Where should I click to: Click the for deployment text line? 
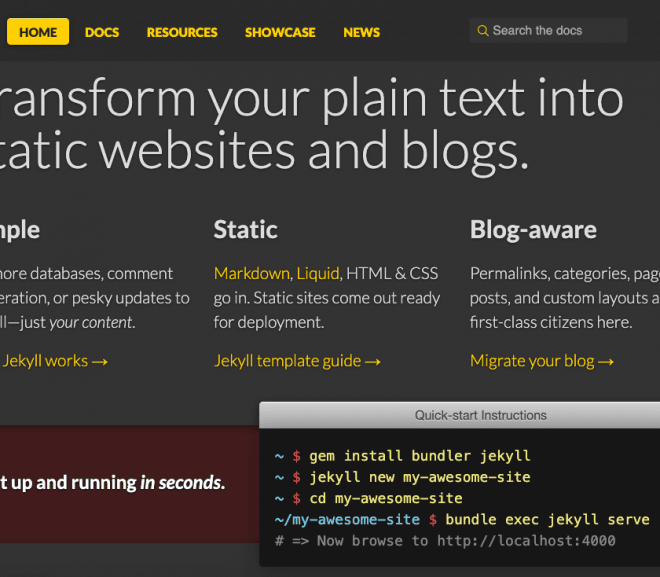coord(269,322)
